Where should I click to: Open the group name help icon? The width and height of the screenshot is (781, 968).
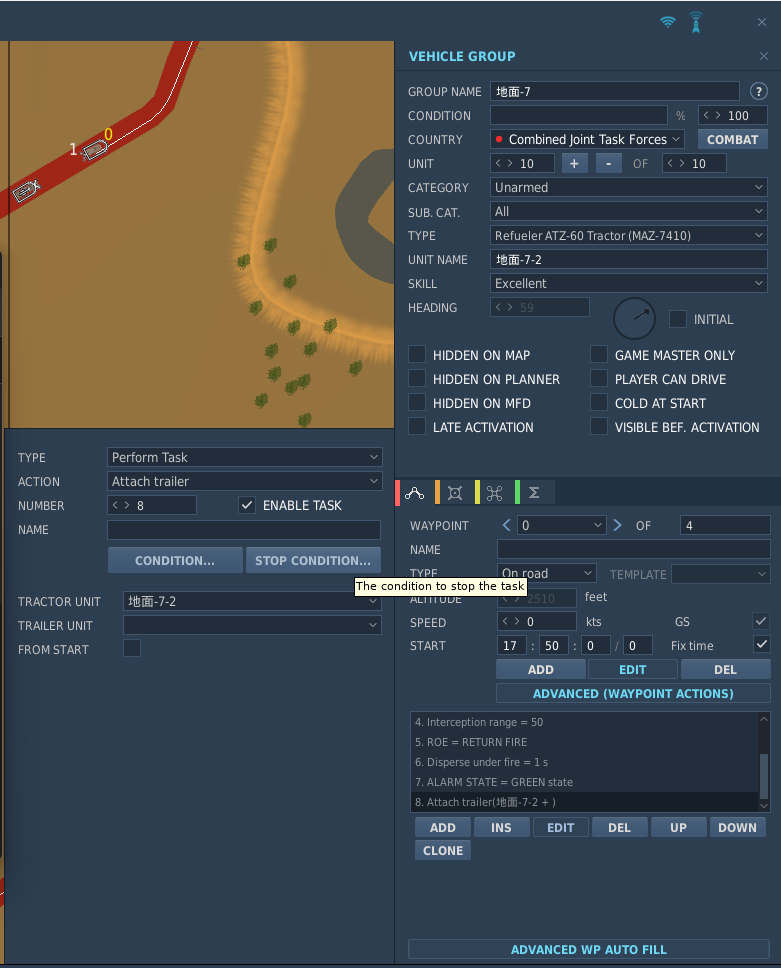tap(759, 91)
